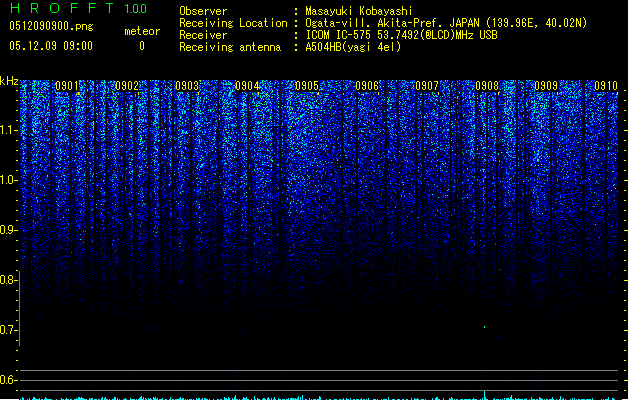
Task: Click the Receiving Location label
Action: pos(233,23)
